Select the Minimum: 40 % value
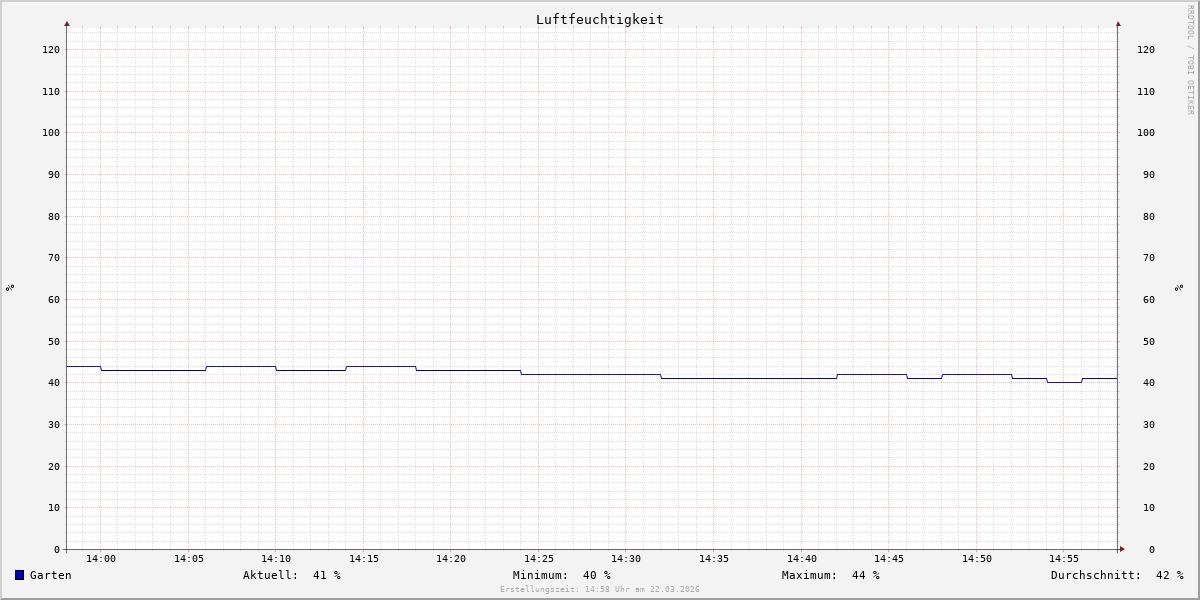The width and height of the screenshot is (1200, 600). click(562, 575)
